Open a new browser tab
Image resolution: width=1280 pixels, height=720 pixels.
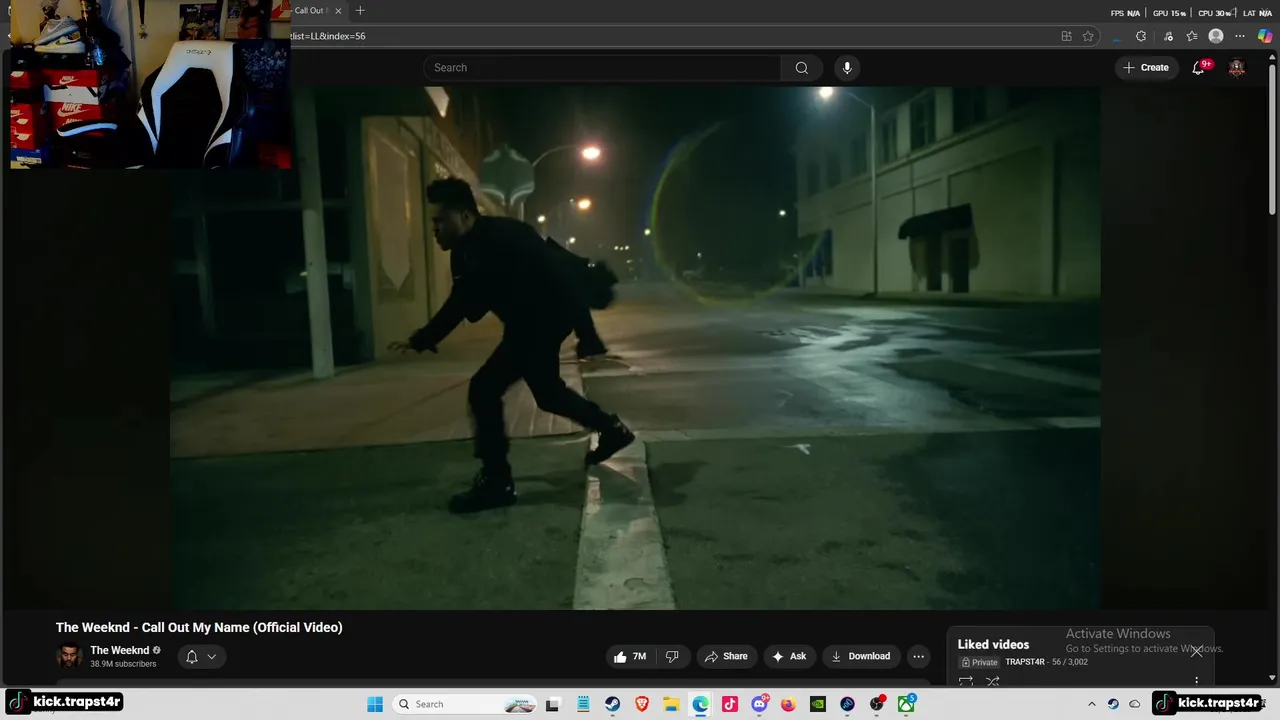(x=360, y=11)
